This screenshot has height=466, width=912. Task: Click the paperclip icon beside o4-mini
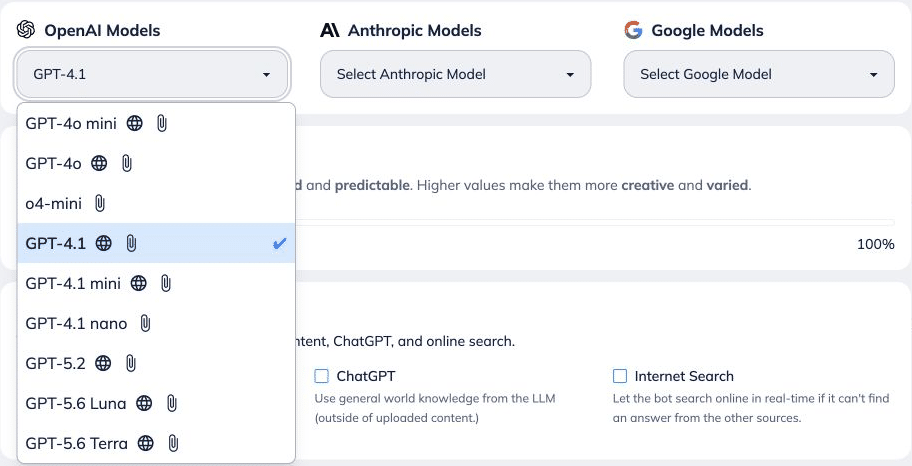(x=99, y=204)
